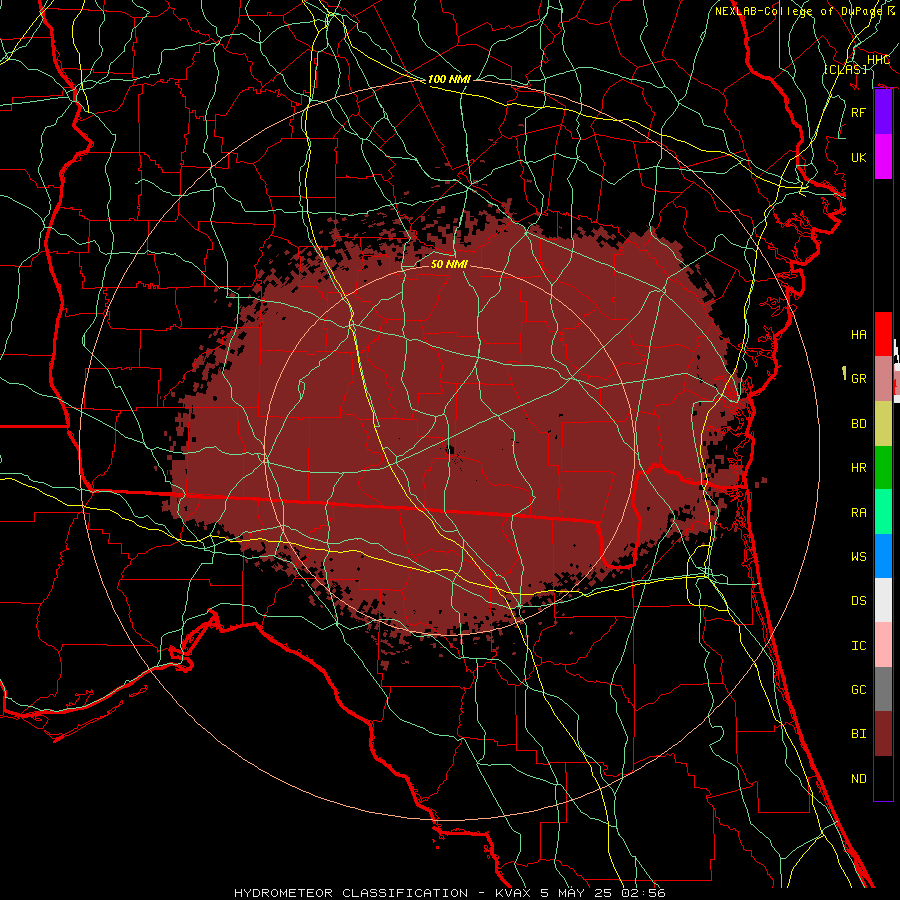The width and height of the screenshot is (900, 900).
Task: Click the 'RF' legend label
Action: coord(858,112)
